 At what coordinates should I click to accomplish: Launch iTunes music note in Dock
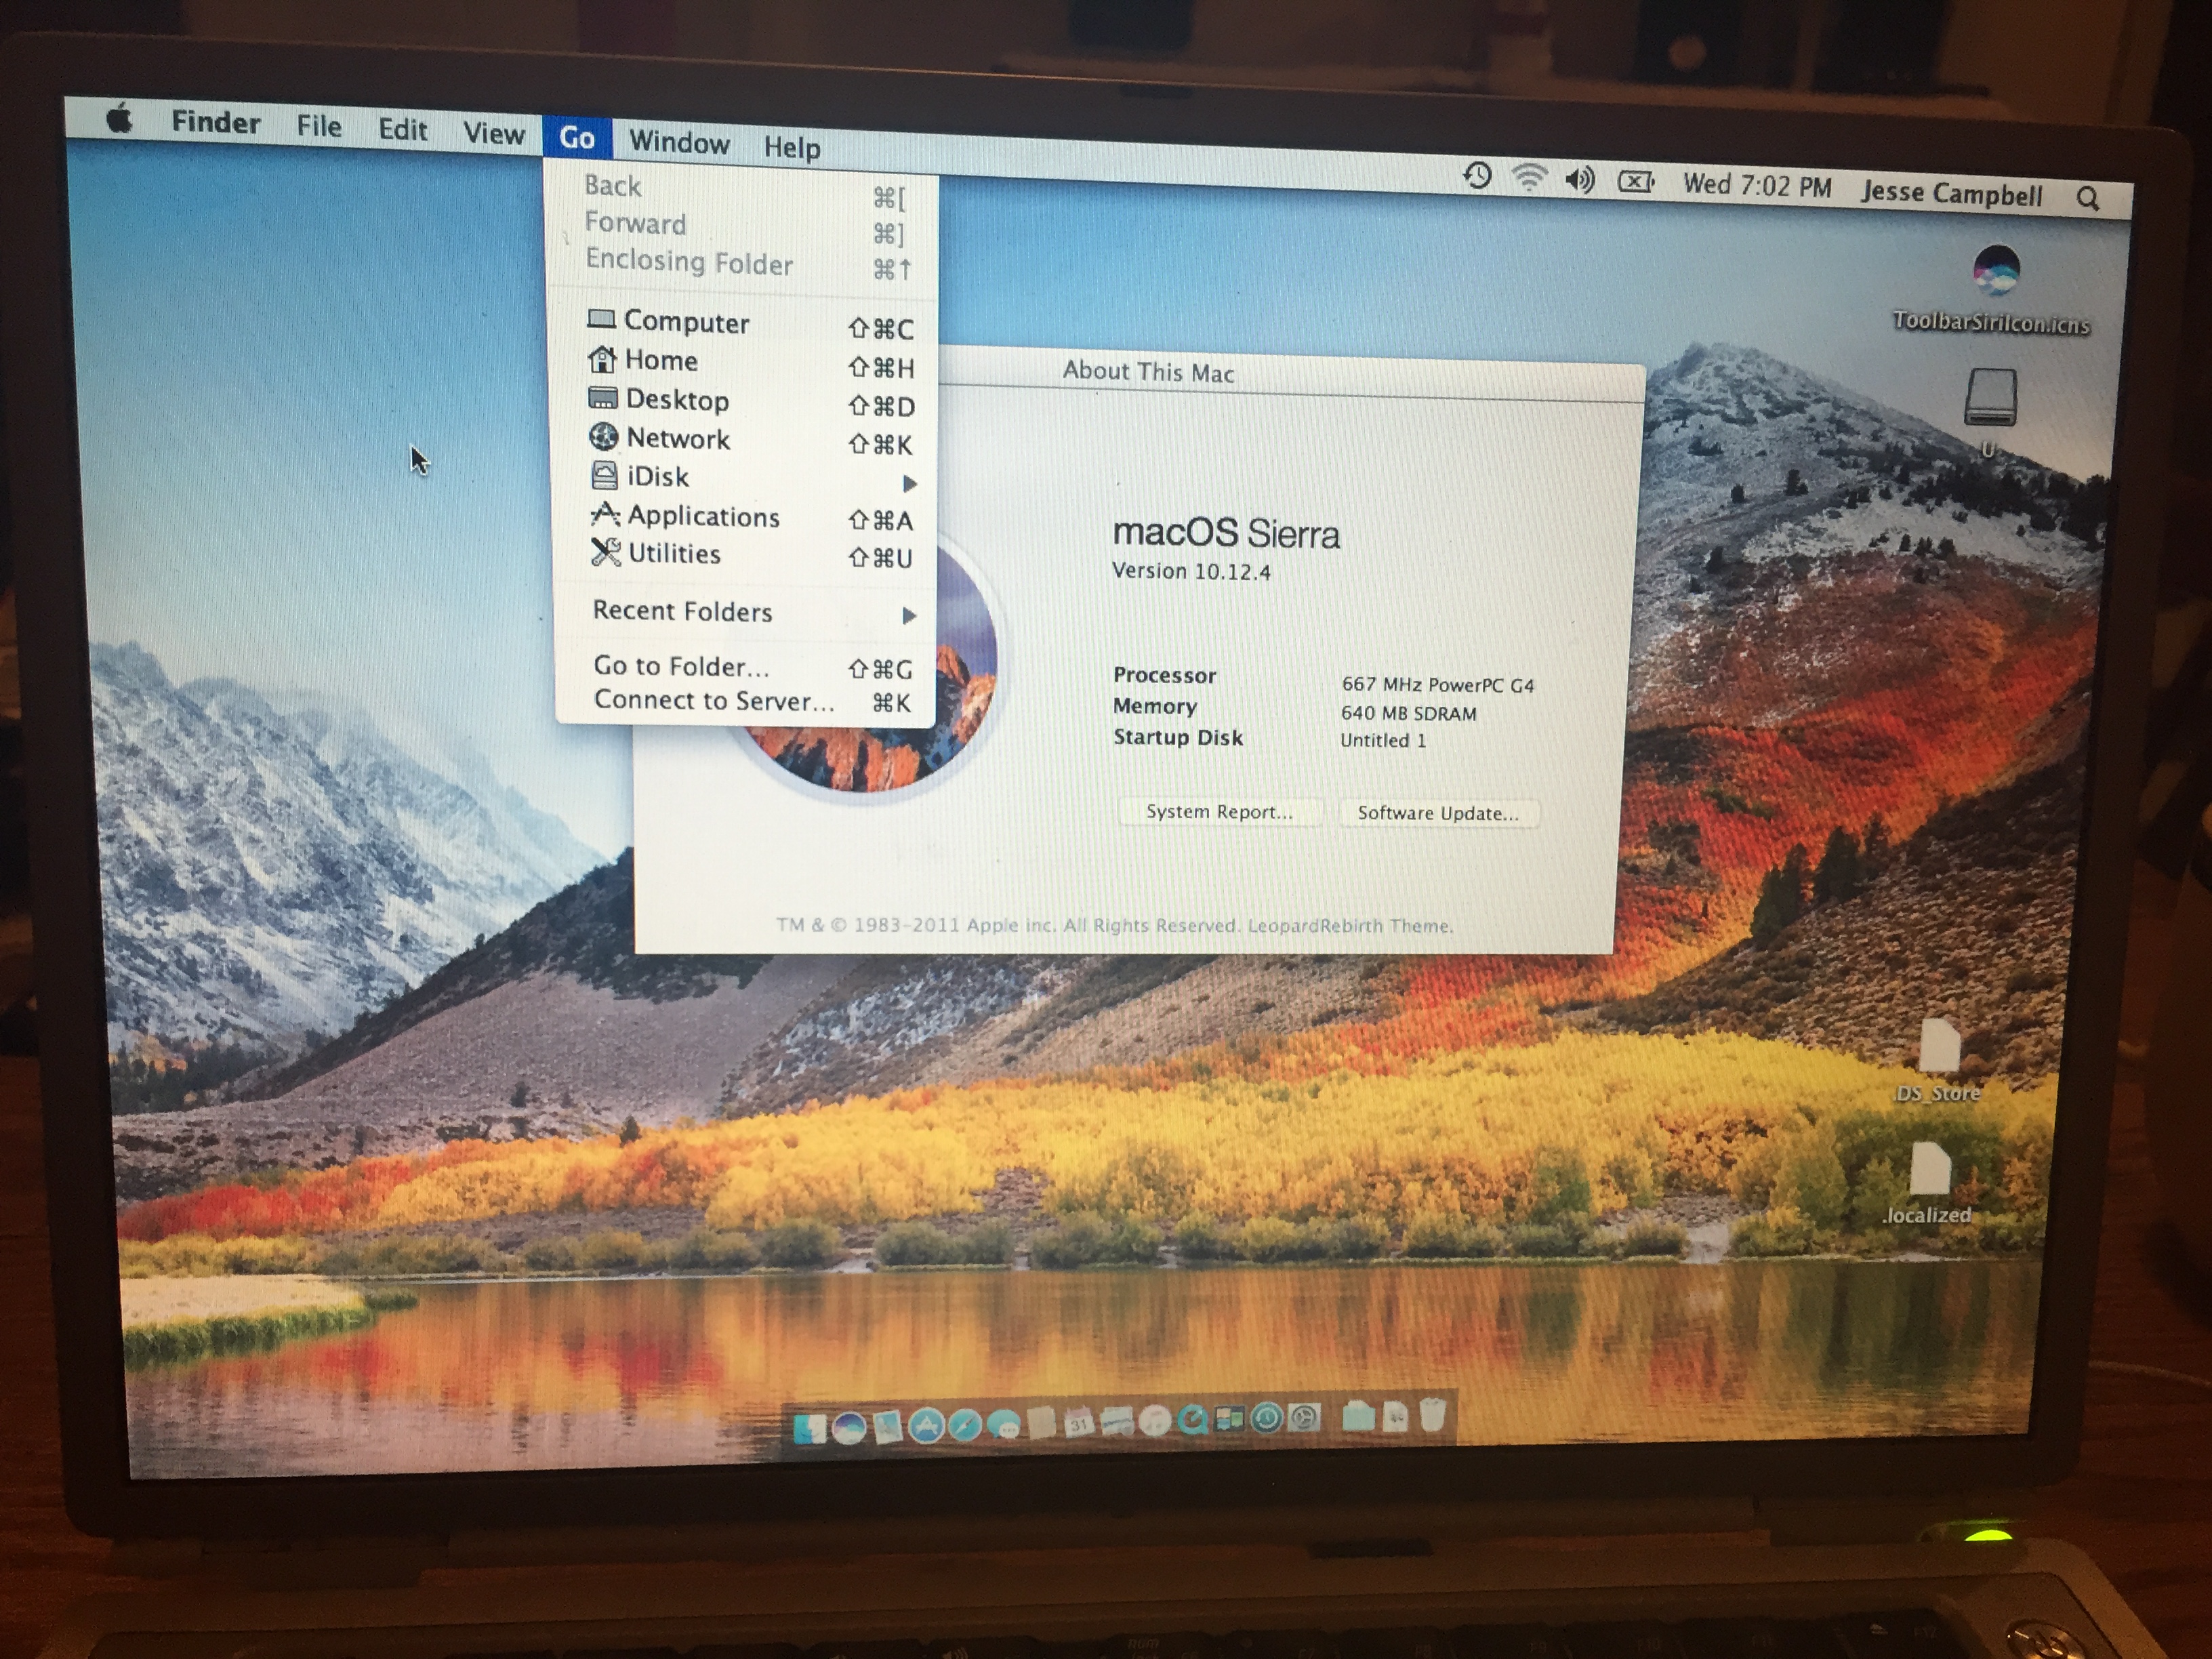tap(1155, 1420)
